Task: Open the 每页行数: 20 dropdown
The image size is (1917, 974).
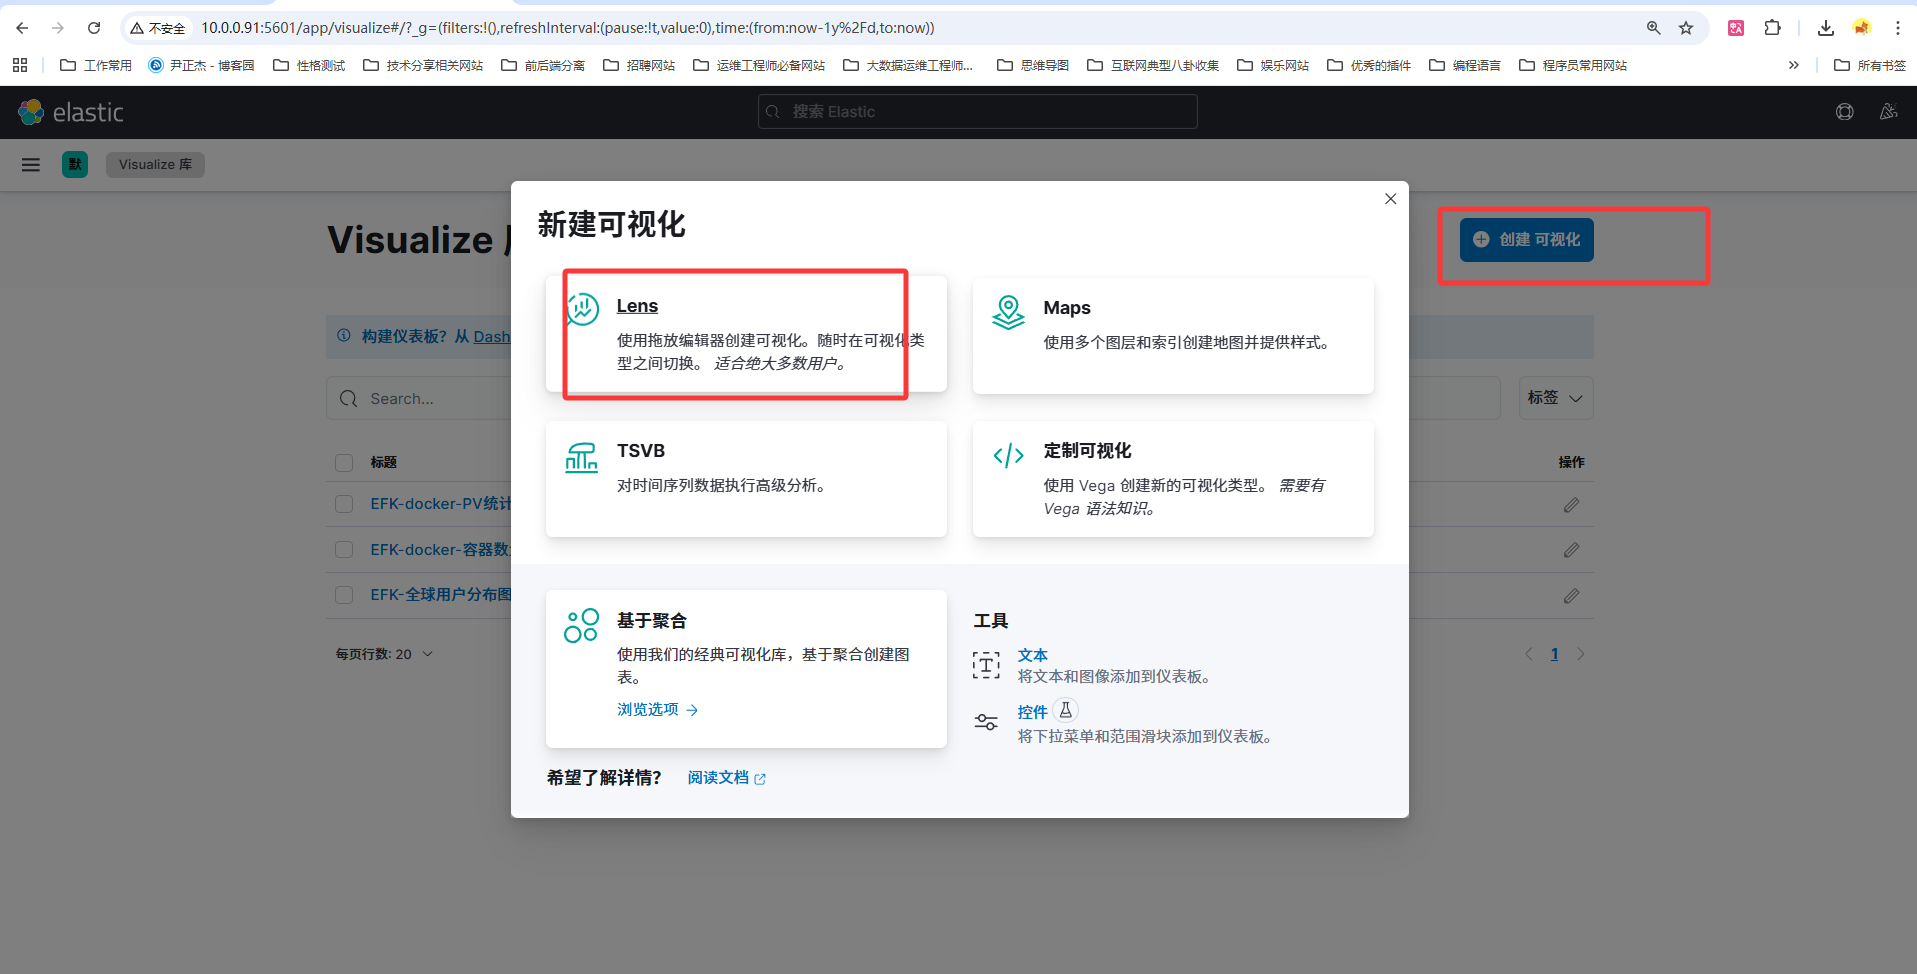Action: (x=384, y=654)
